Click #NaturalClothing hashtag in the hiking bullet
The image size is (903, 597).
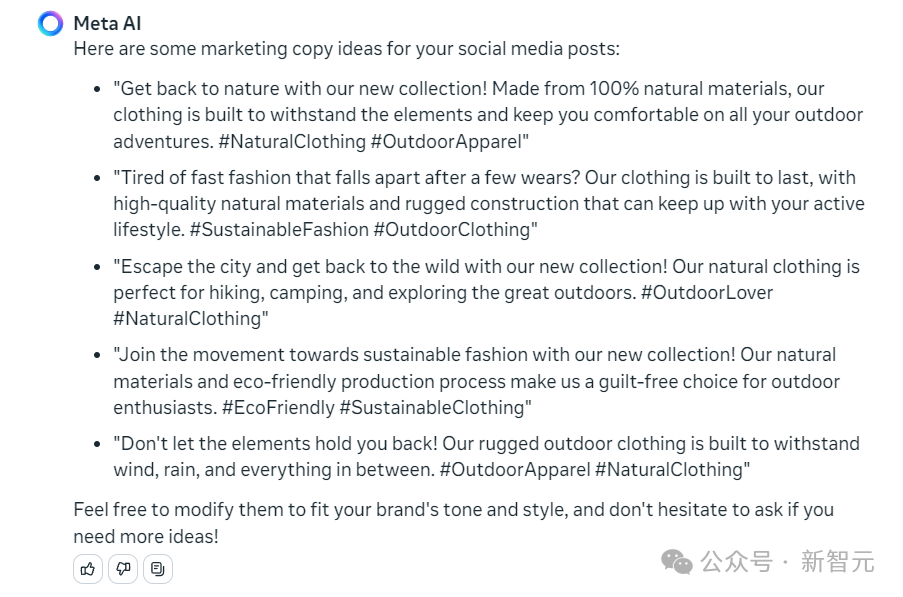[188, 318]
